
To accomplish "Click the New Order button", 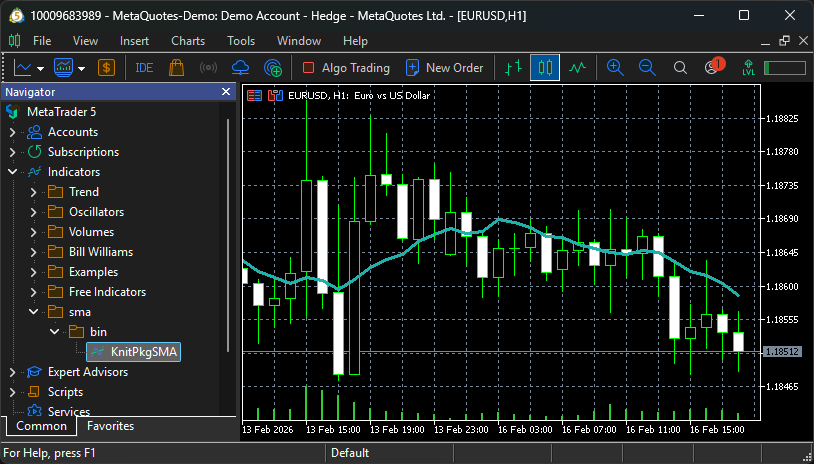I will click(444, 68).
